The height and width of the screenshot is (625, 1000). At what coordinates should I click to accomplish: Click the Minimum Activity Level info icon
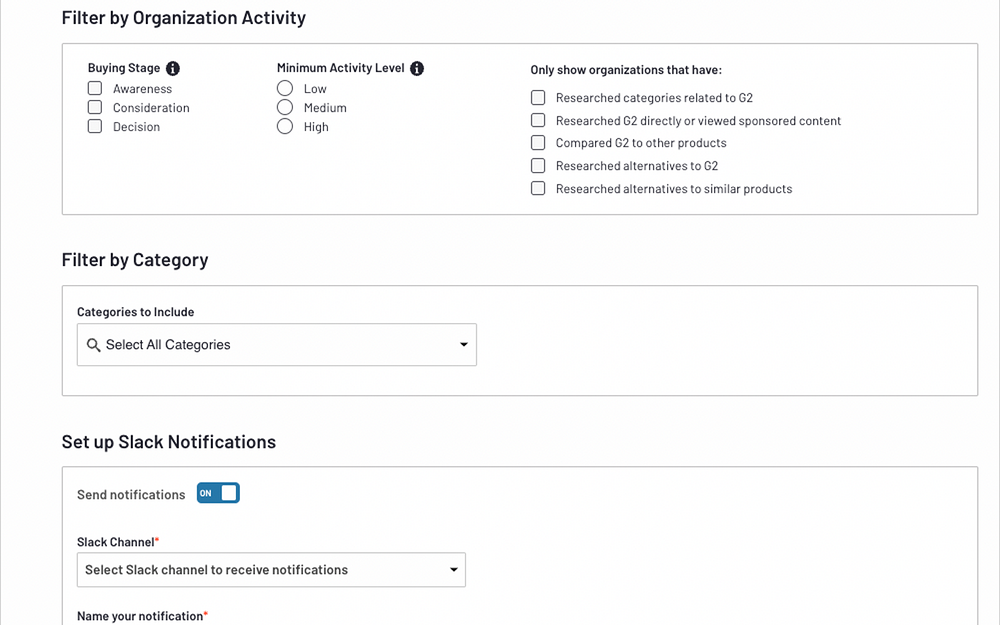pos(417,69)
